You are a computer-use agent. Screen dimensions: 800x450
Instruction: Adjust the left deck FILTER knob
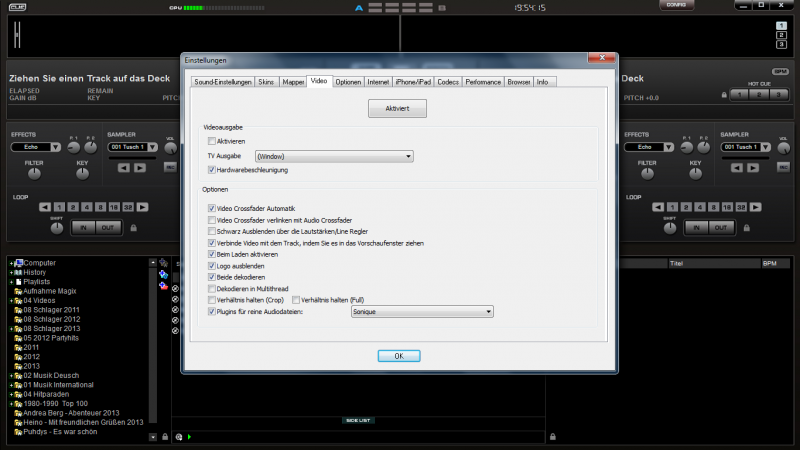[34, 174]
